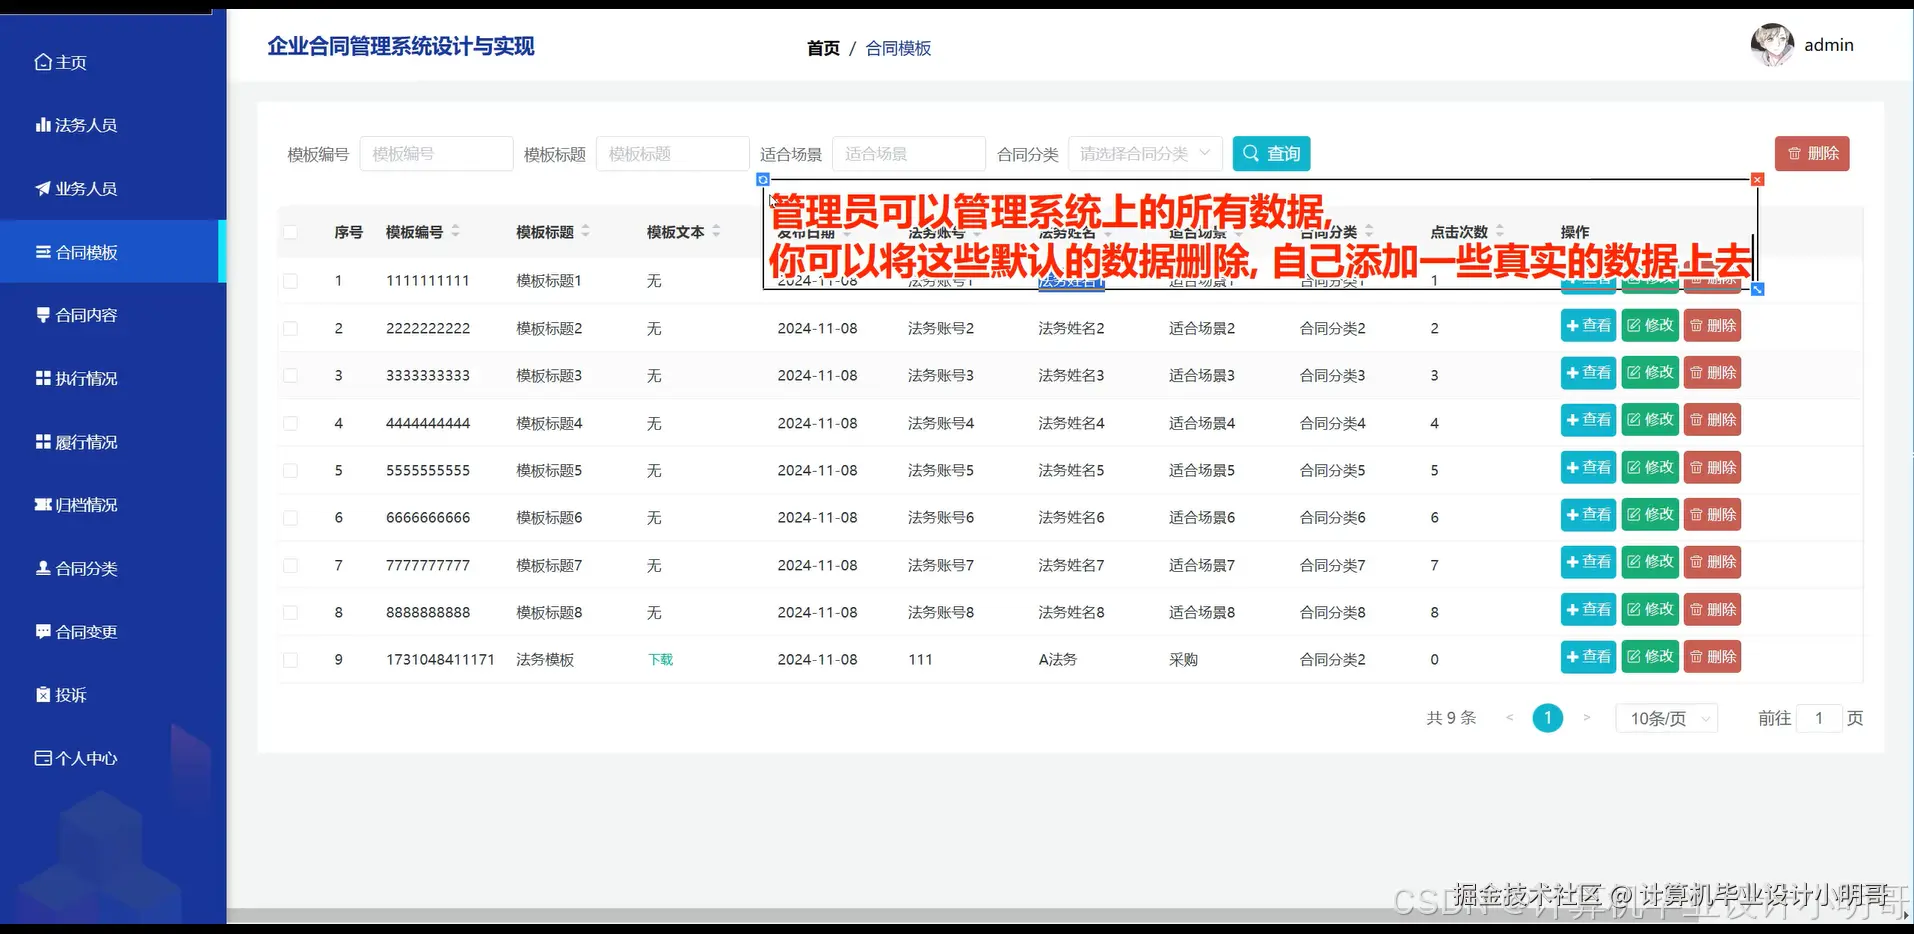Open the 请选择合同分类 dropdown
The image size is (1914, 934).
[x=1144, y=153]
